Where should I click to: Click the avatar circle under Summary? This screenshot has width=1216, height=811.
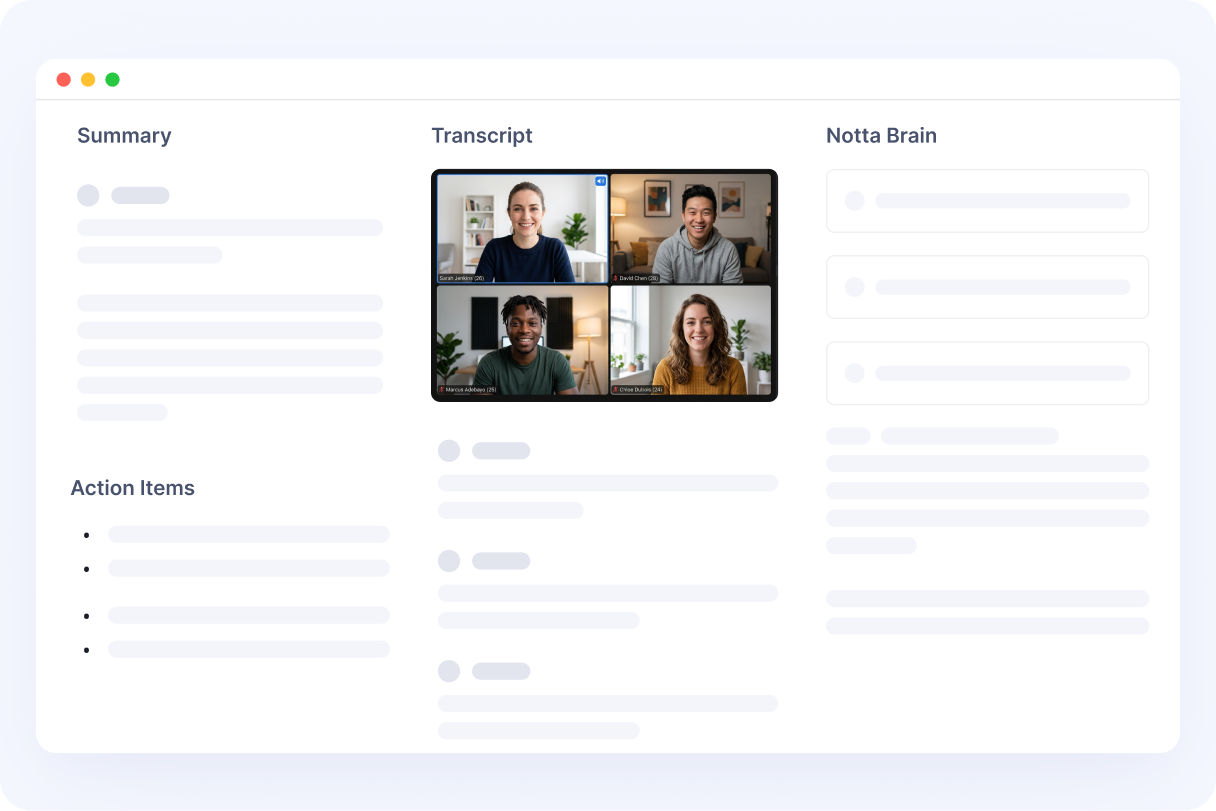point(88,195)
